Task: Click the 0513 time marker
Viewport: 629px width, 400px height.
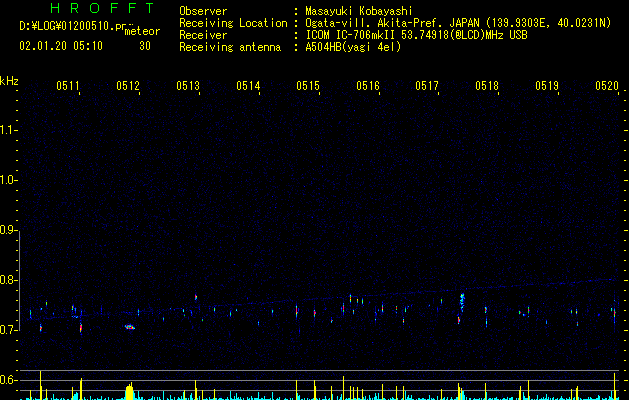Action: pos(188,85)
